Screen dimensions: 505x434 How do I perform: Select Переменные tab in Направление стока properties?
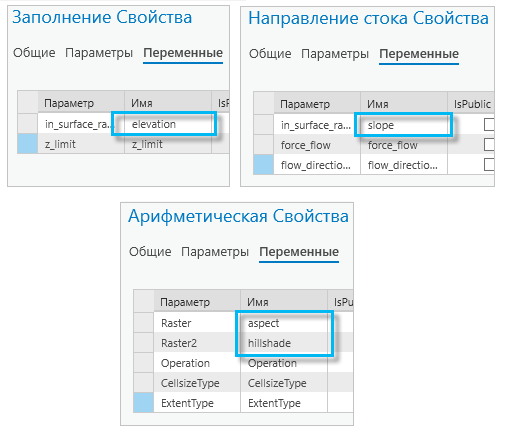(419, 54)
